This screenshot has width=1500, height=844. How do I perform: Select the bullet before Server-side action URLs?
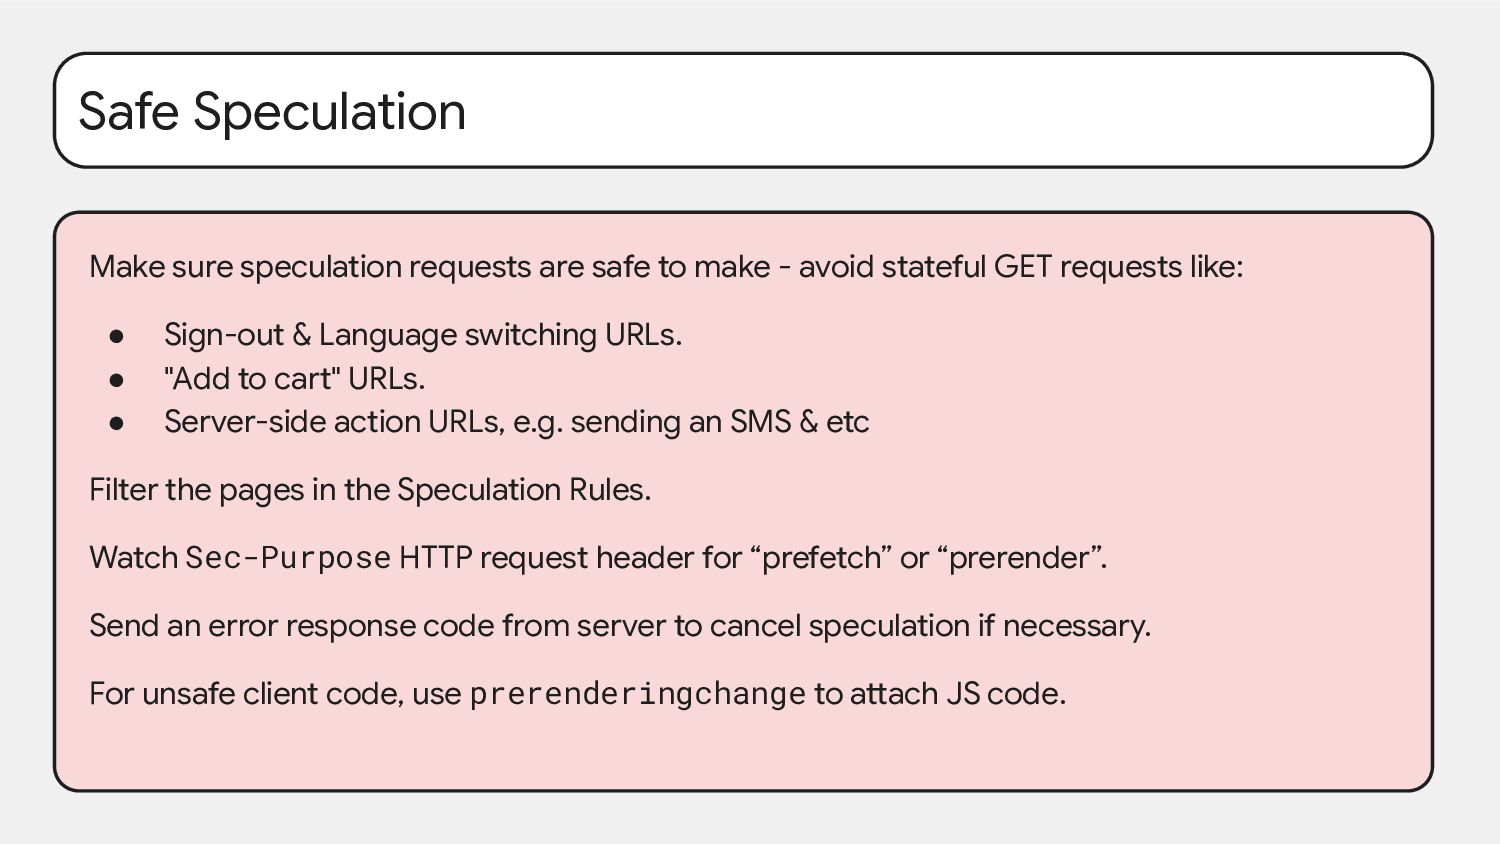[117, 423]
